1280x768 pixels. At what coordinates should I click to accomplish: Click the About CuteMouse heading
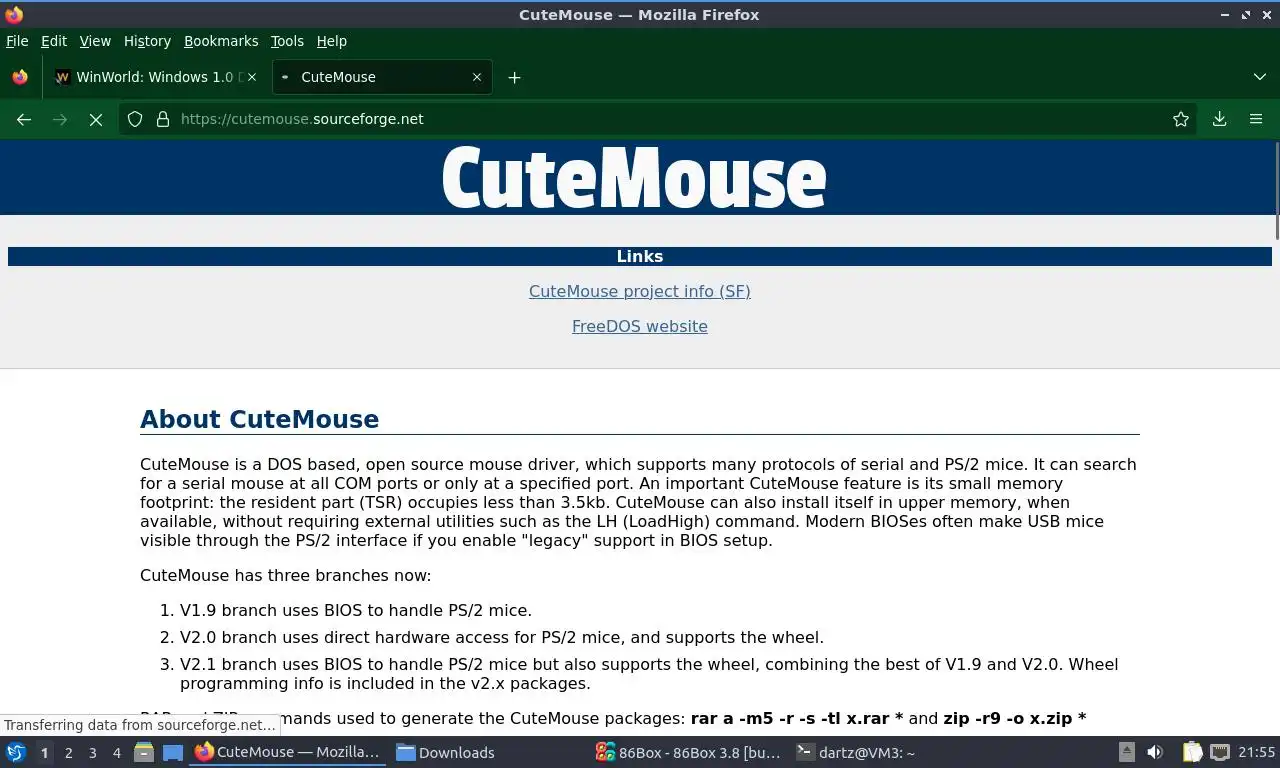tap(260, 419)
